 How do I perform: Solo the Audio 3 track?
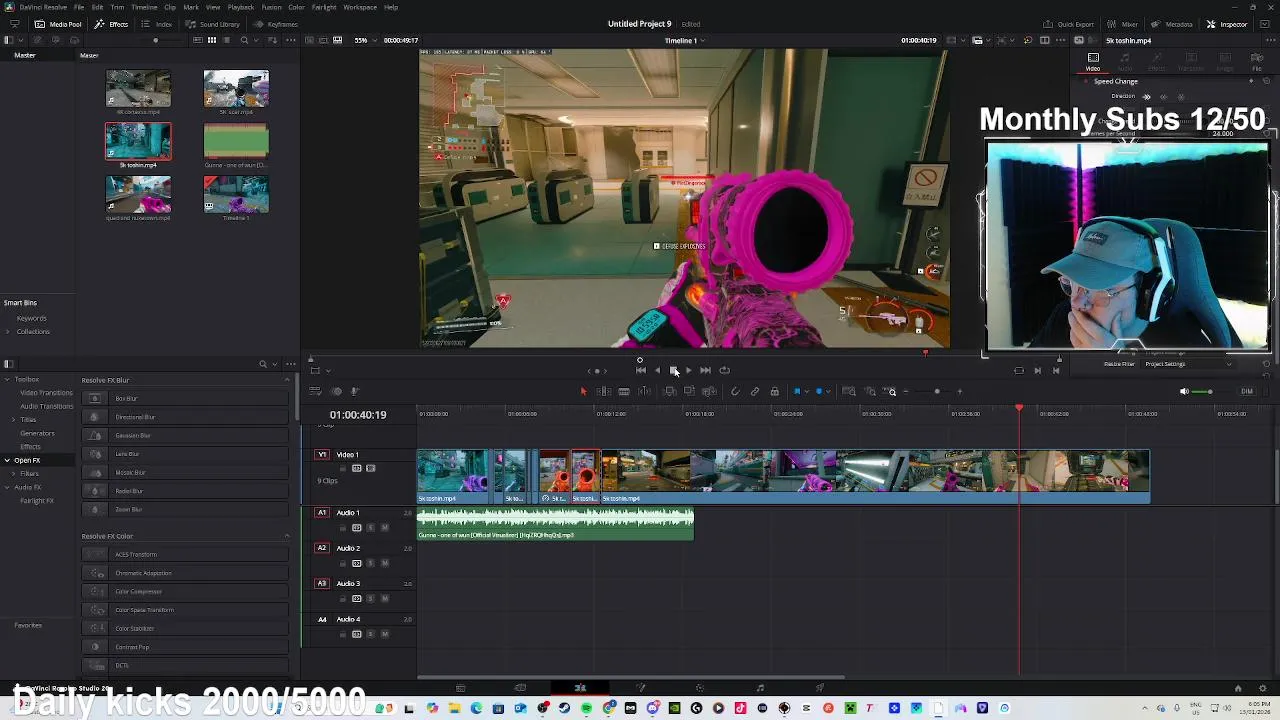tap(371, 598)
